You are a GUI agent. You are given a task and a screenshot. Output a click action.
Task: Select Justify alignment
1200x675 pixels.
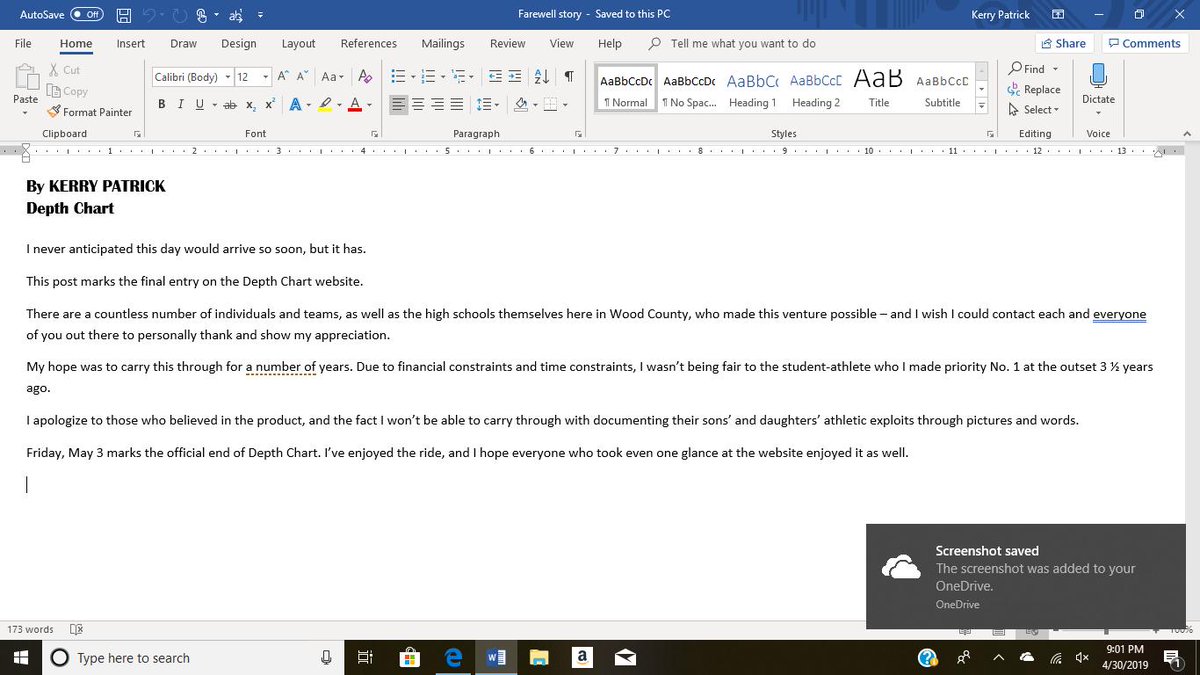(x=457, y=104)
